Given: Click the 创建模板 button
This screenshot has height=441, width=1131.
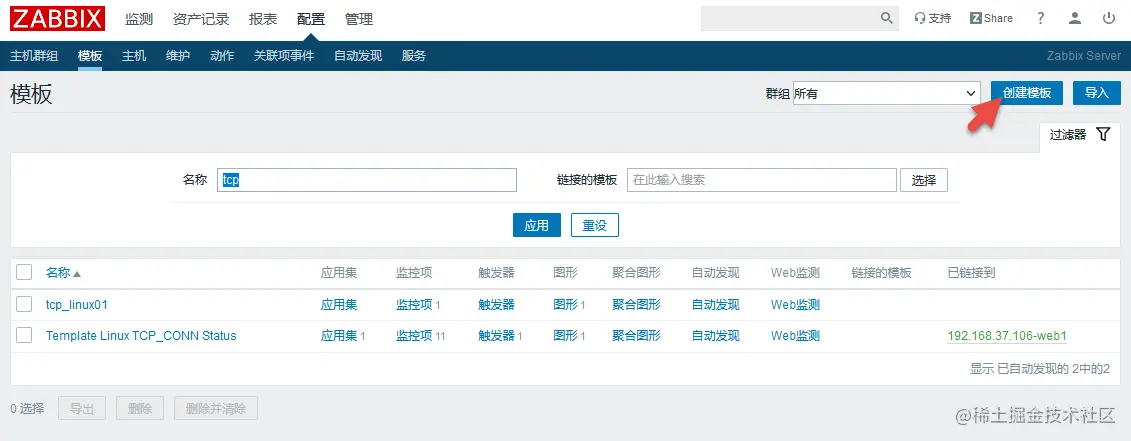Looking at the screenshot, I should (1027, 93).
